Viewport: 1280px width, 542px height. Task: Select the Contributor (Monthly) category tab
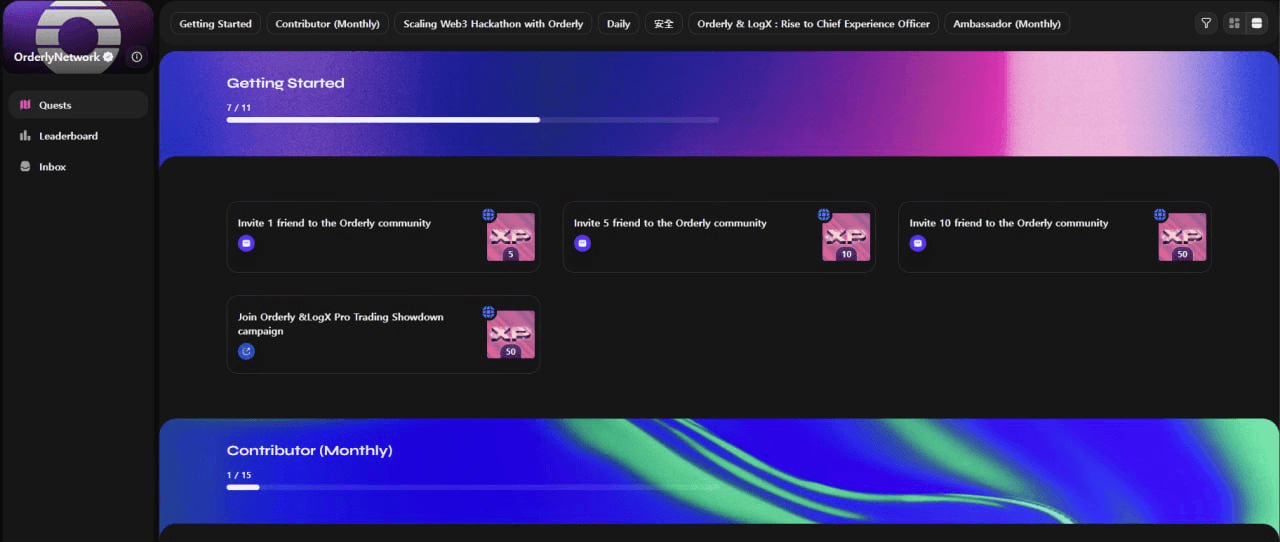coord(328,23)
